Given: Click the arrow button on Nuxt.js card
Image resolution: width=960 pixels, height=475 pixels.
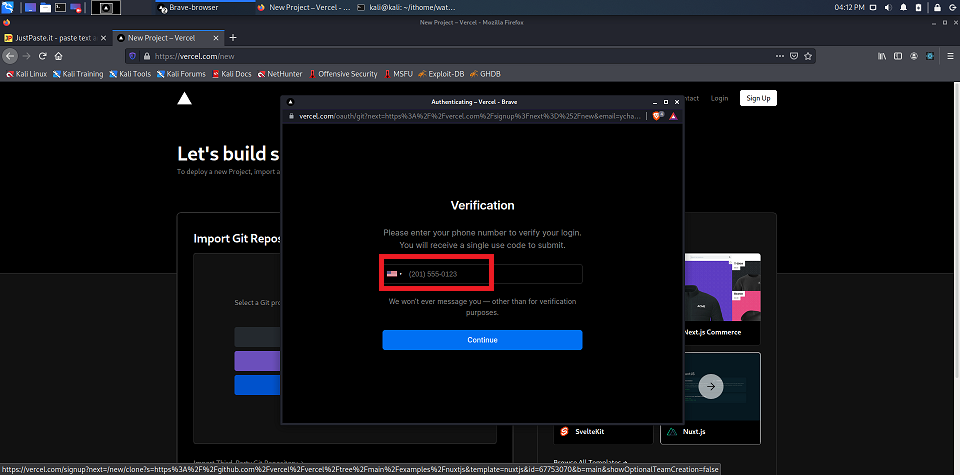Looking at the screenshot, I should 711,386.
